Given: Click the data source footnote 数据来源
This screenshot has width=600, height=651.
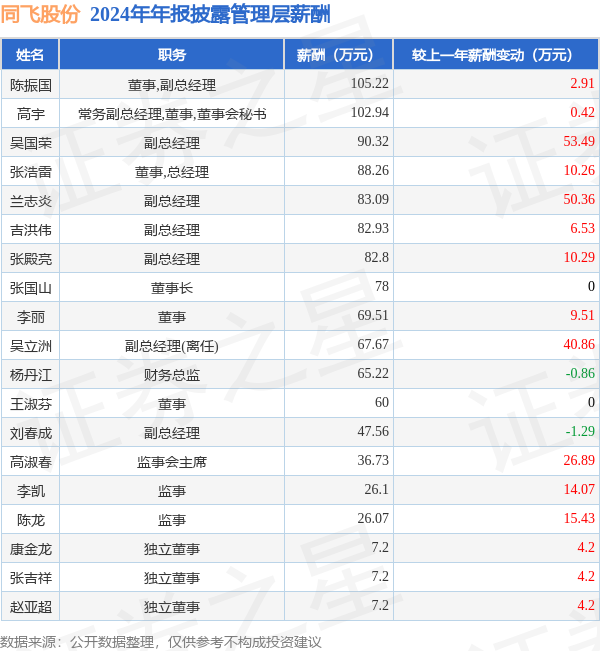Looking at the screenshot, I should [161, 642].
